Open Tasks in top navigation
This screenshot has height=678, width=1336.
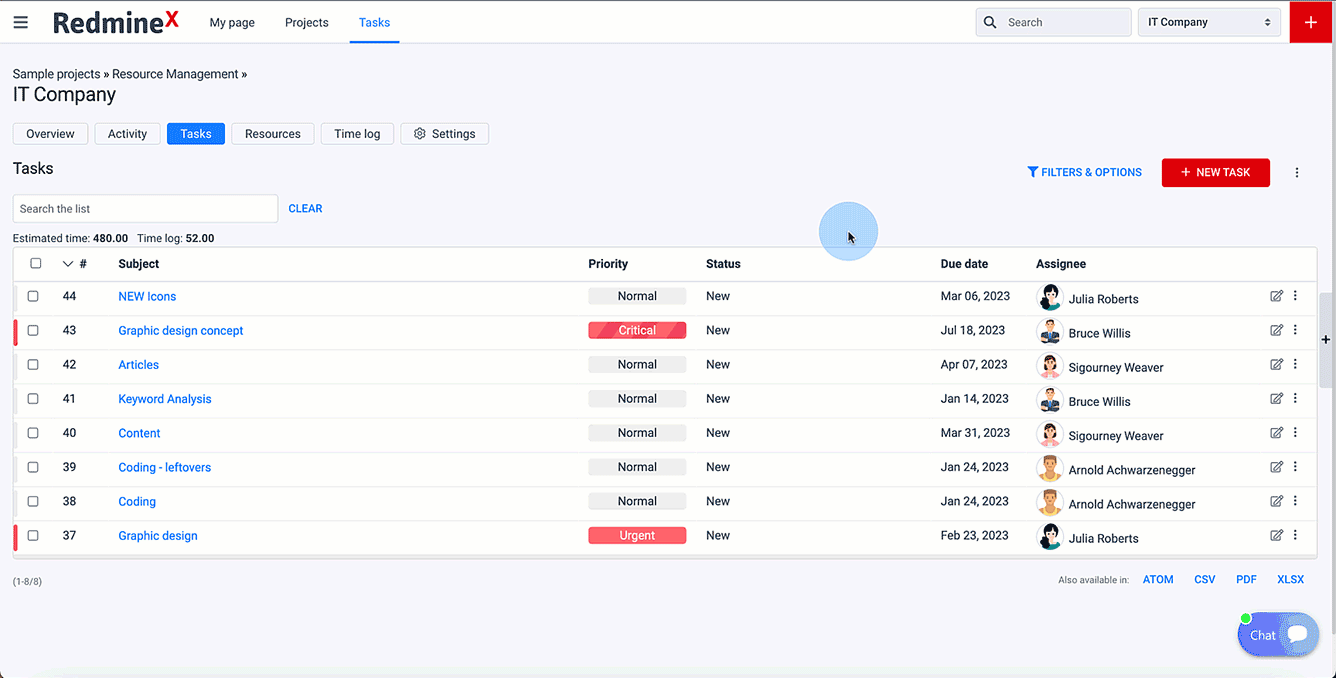click(374, 22)
